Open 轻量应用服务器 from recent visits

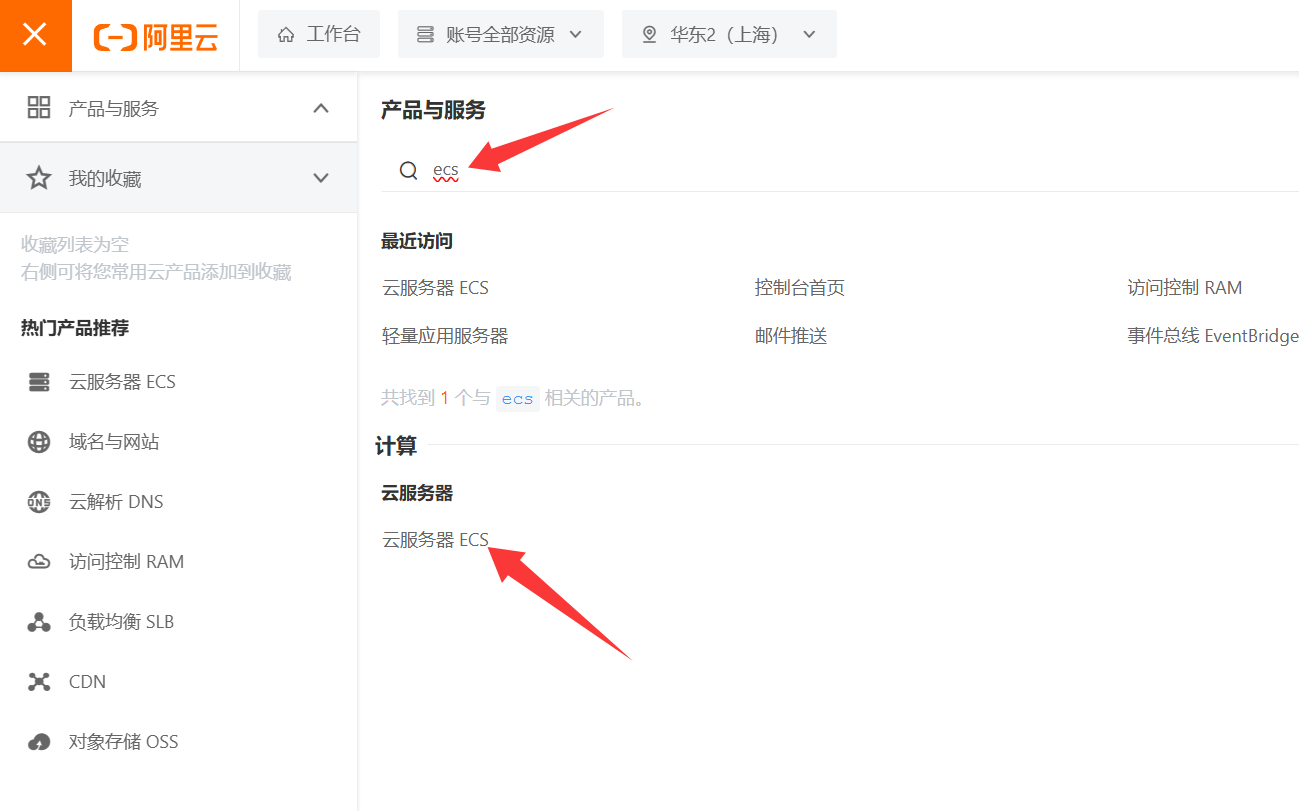pyautogui.click(x=445, y=336)
